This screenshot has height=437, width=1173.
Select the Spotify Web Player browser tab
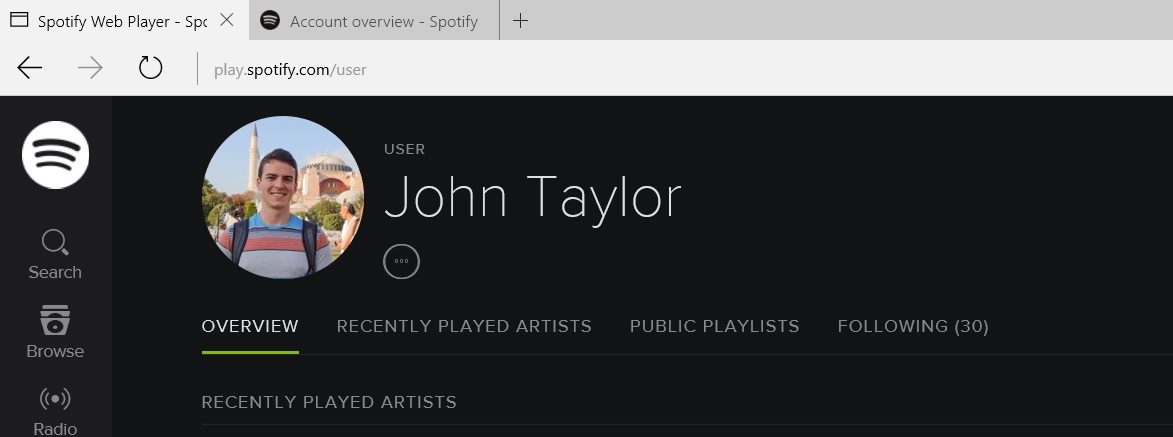(124, 20)
